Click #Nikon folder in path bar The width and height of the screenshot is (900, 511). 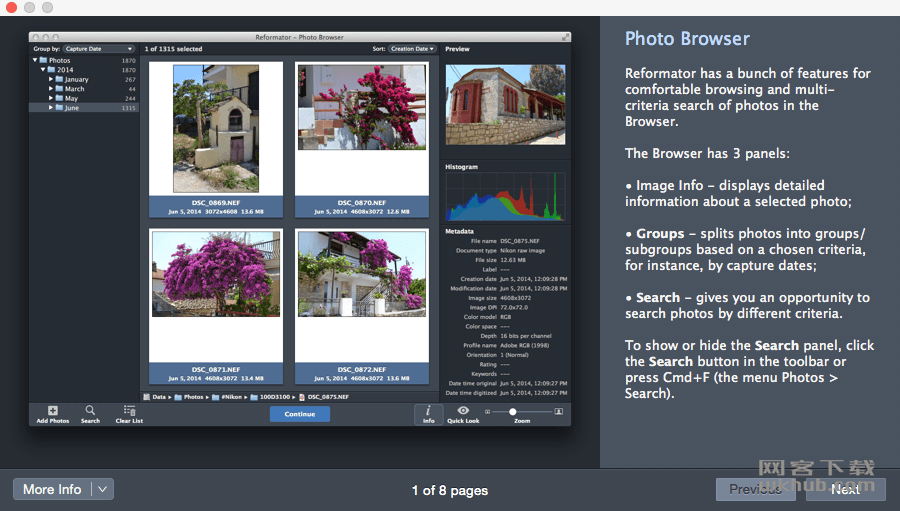tap(227, 397)
